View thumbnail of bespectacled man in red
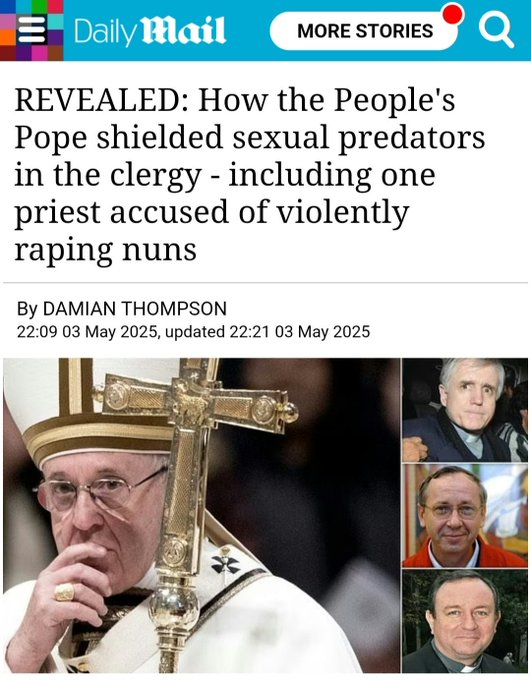Viewport: 531px width, 680px height. 465,516
